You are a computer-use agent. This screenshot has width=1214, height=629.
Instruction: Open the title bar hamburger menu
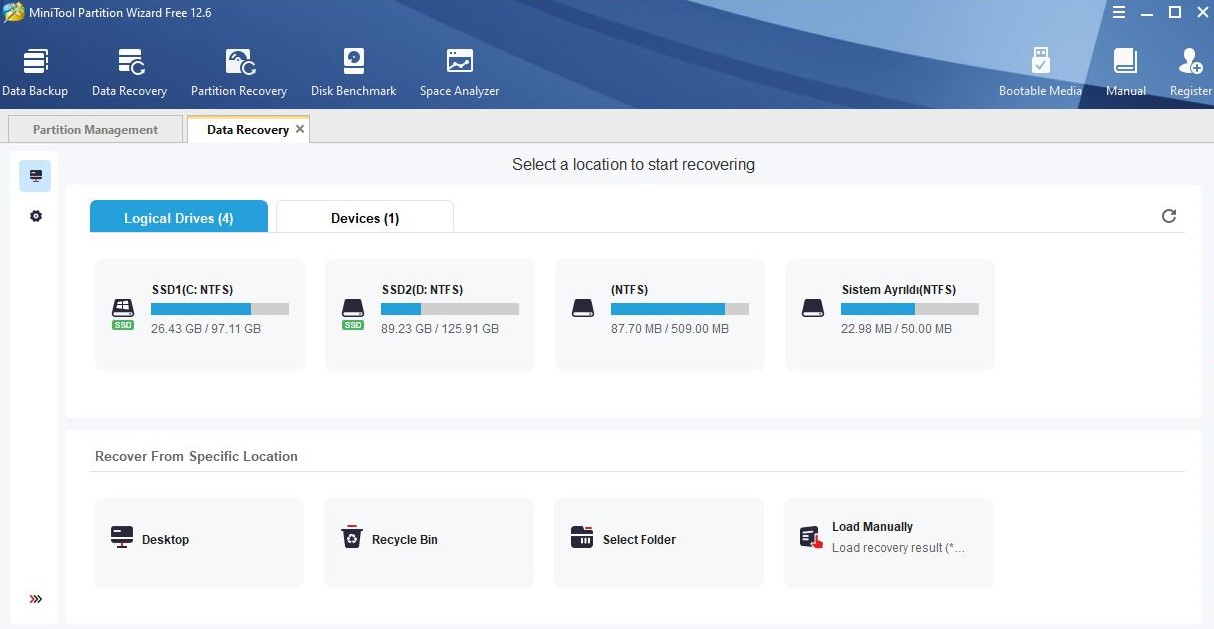click(x=1120, y=13)
